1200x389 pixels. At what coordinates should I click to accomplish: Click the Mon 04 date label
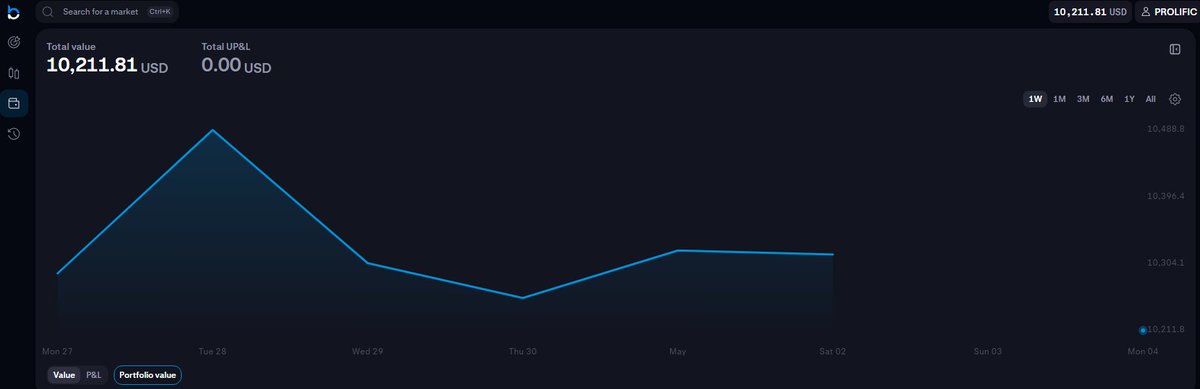coord(1143,351)
